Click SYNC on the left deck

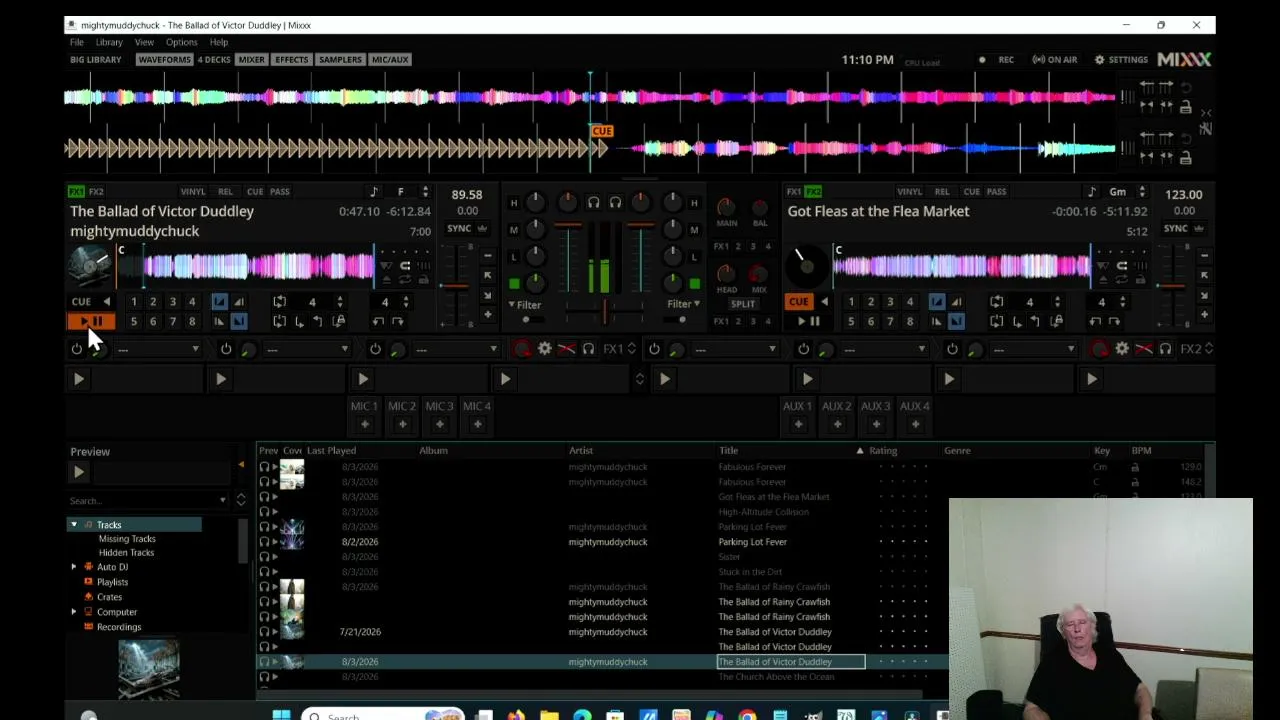[459, 229]
